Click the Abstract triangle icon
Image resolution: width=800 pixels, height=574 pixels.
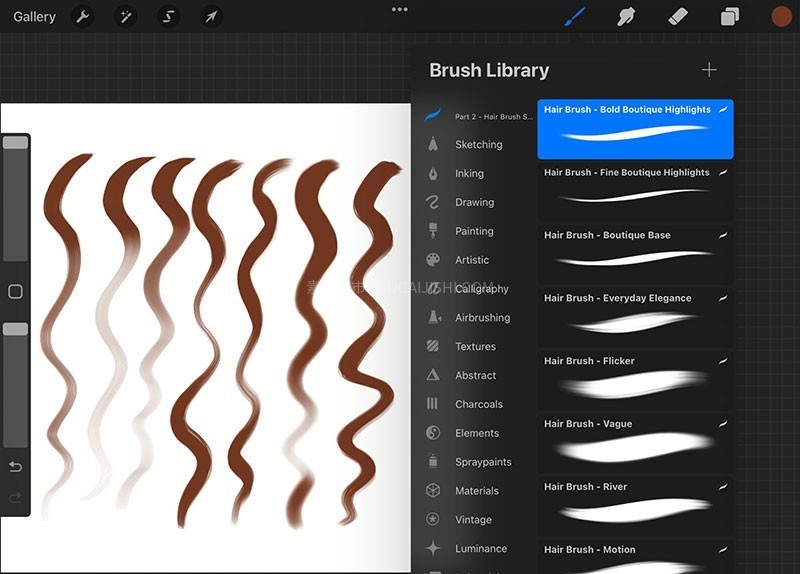pyautogui.click(x=433, y=375)
